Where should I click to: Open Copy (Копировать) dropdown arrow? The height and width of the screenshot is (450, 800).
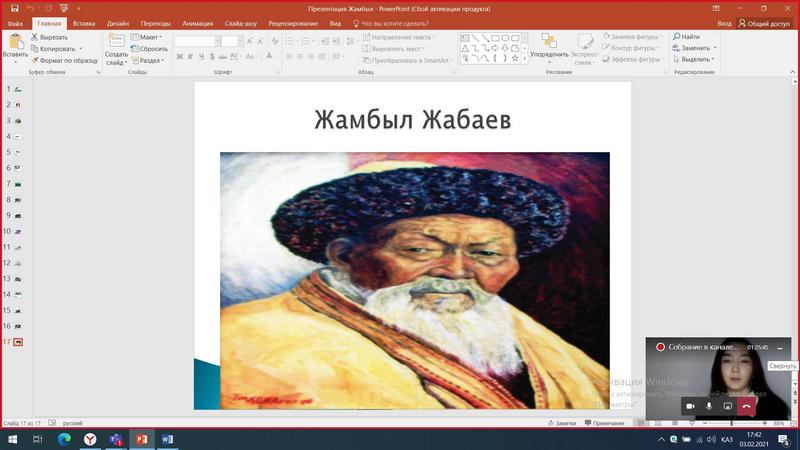coord(81,49)
